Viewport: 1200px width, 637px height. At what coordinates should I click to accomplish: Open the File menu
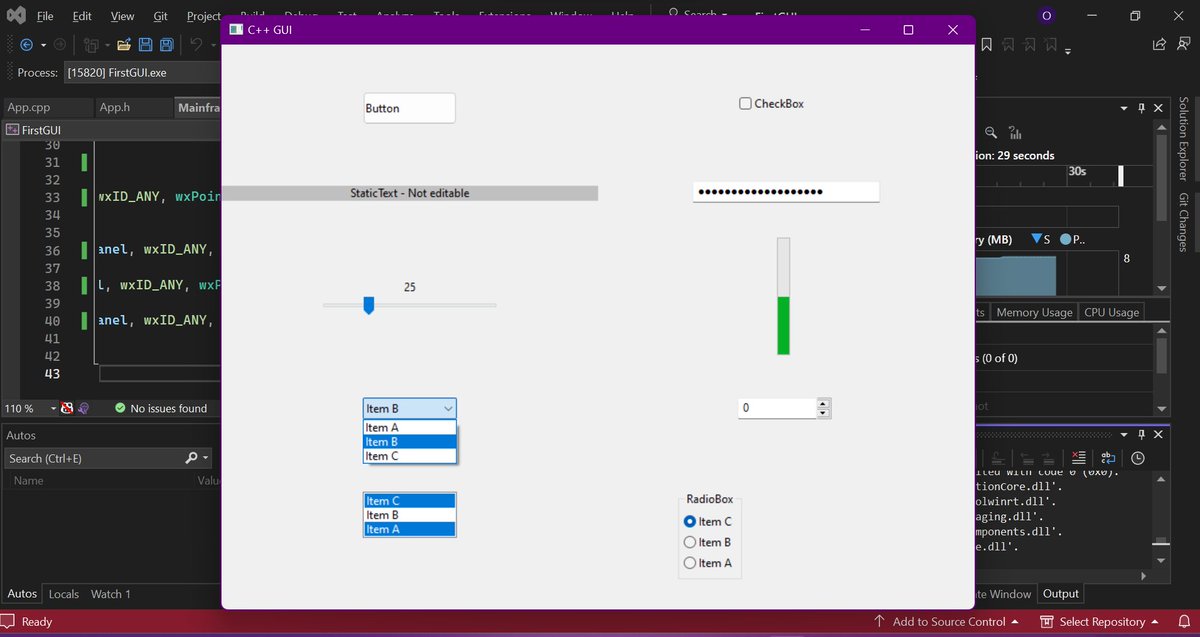point(45,16)
